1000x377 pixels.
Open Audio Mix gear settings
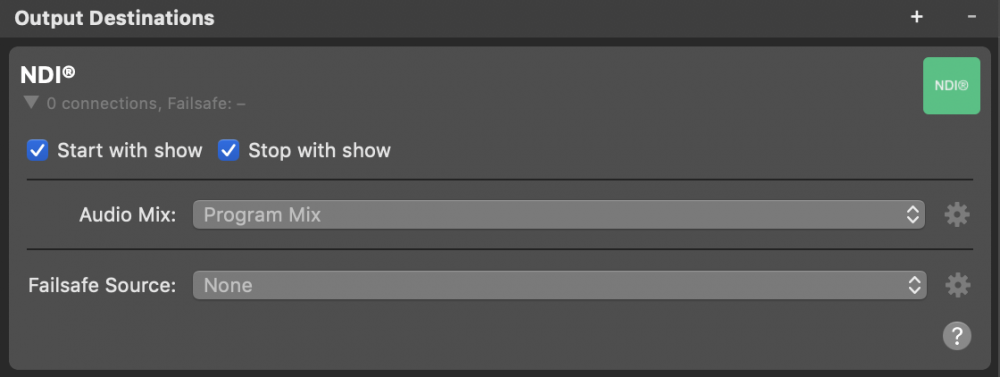coord(957,215)
